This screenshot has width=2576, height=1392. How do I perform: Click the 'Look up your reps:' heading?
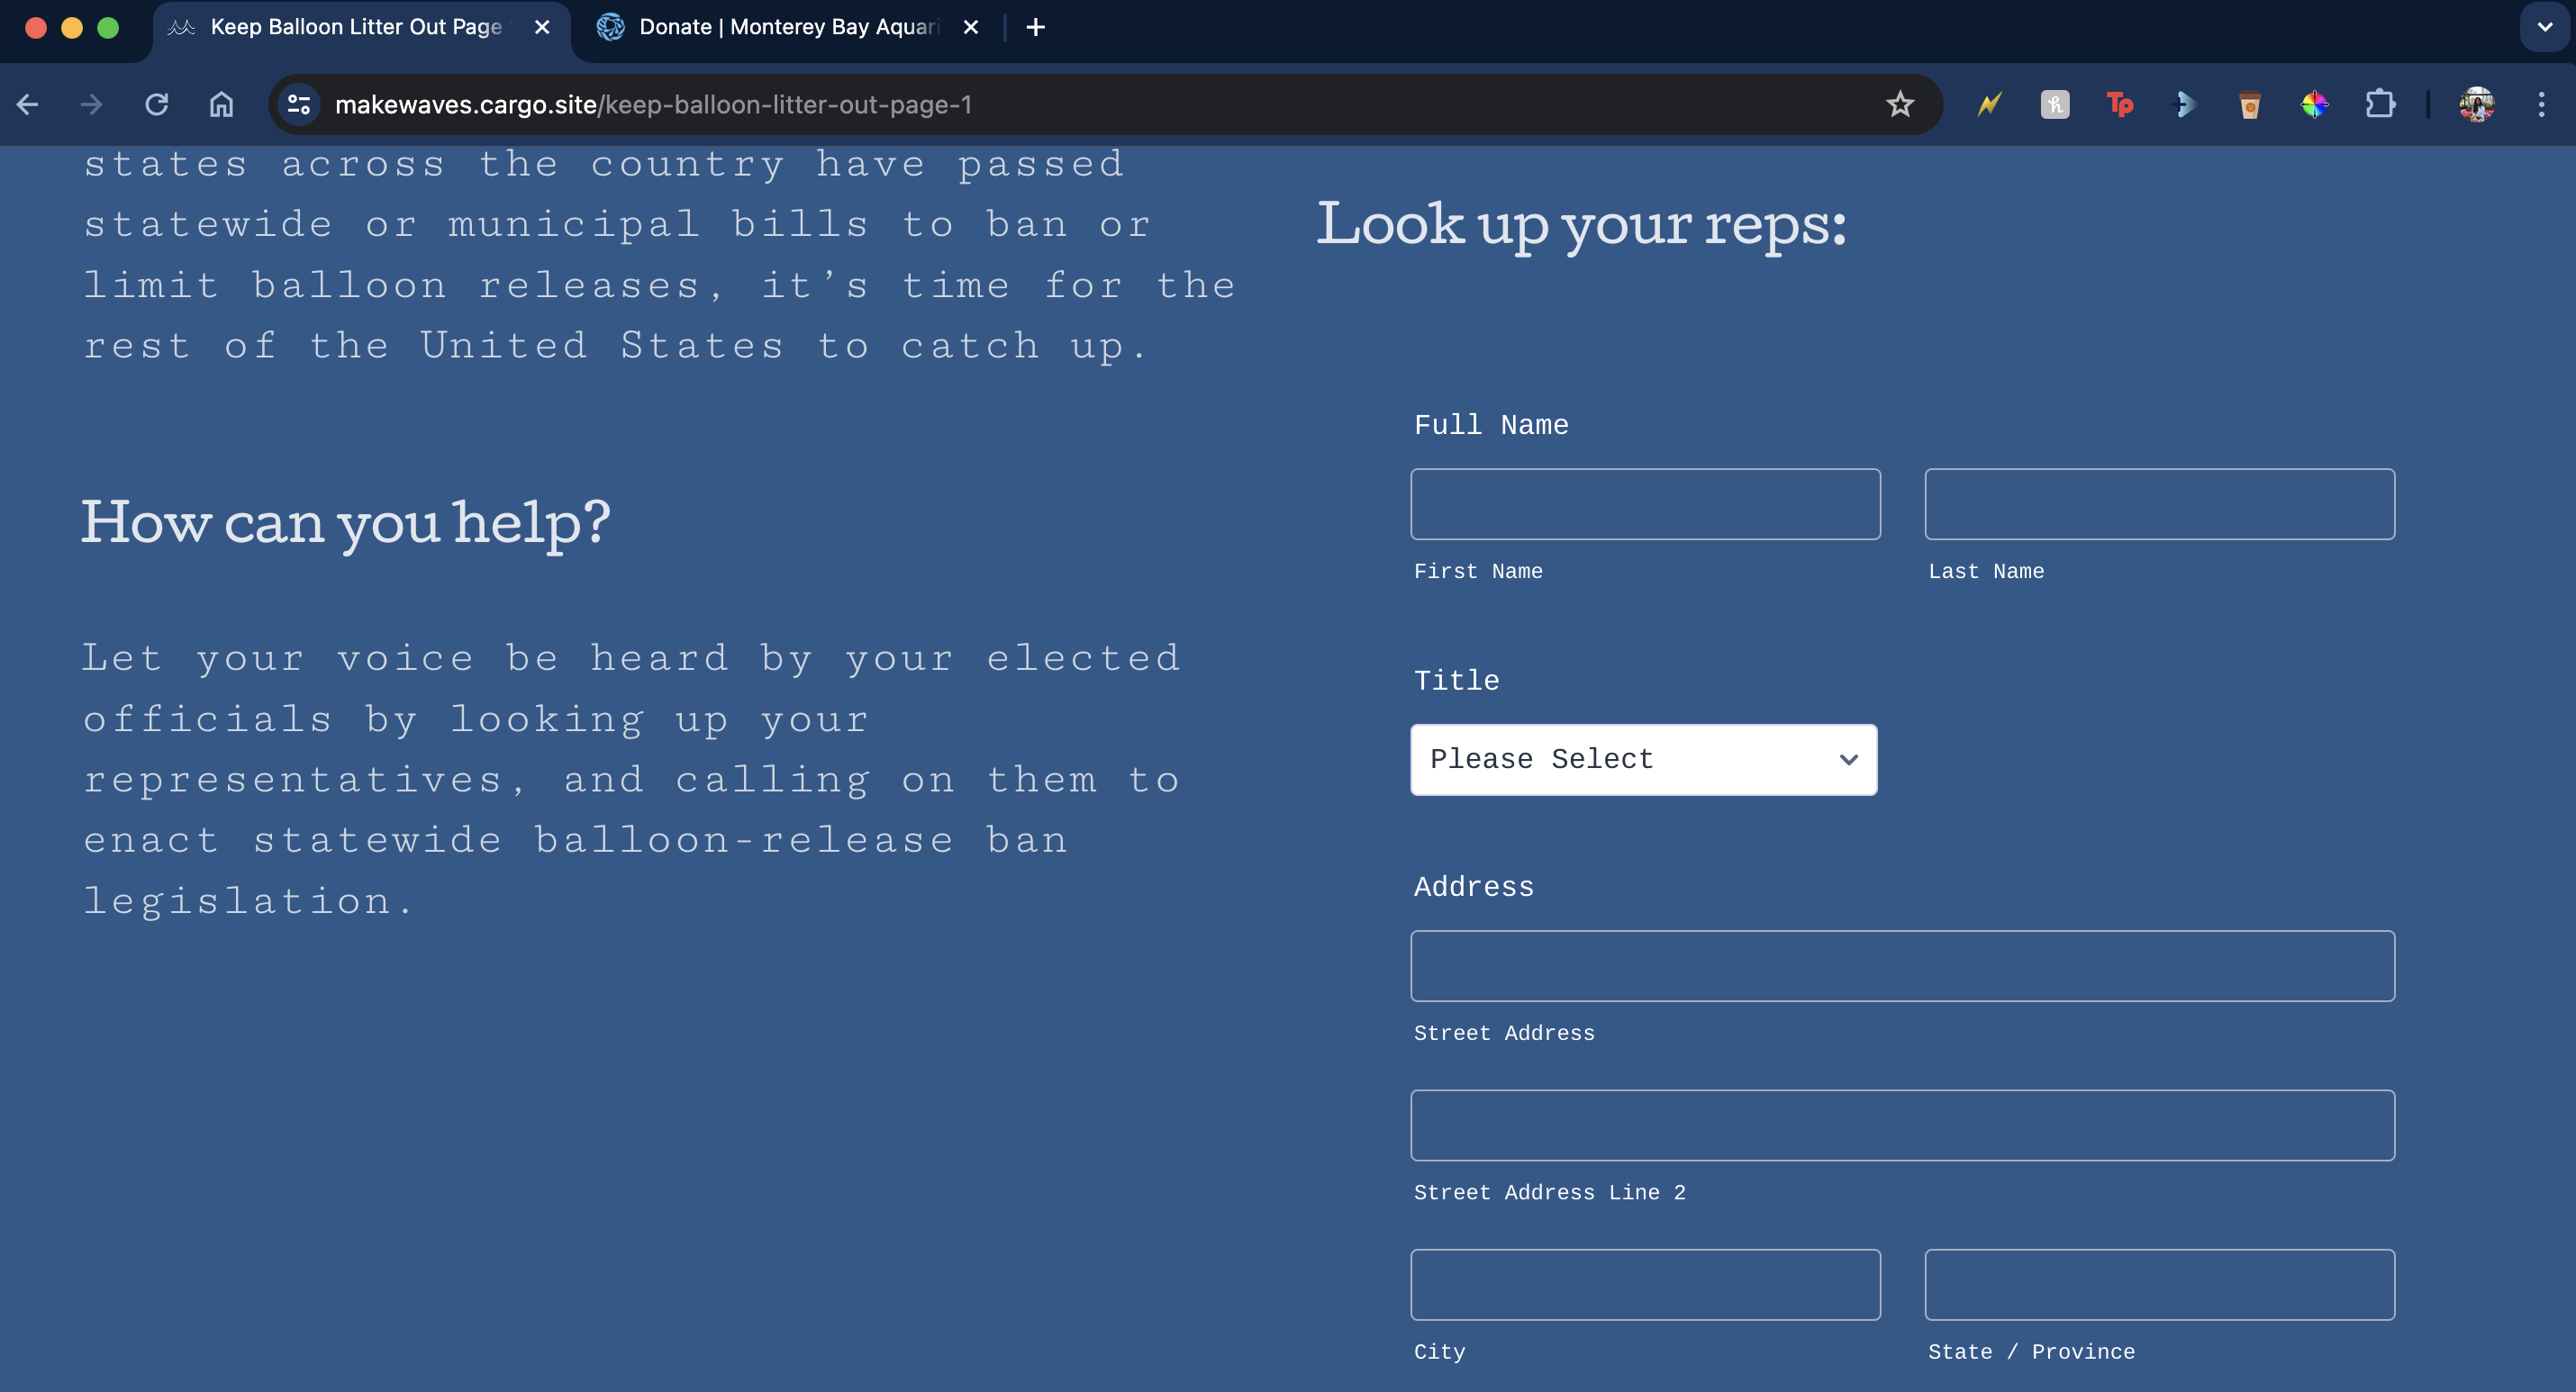point(1580,224)
